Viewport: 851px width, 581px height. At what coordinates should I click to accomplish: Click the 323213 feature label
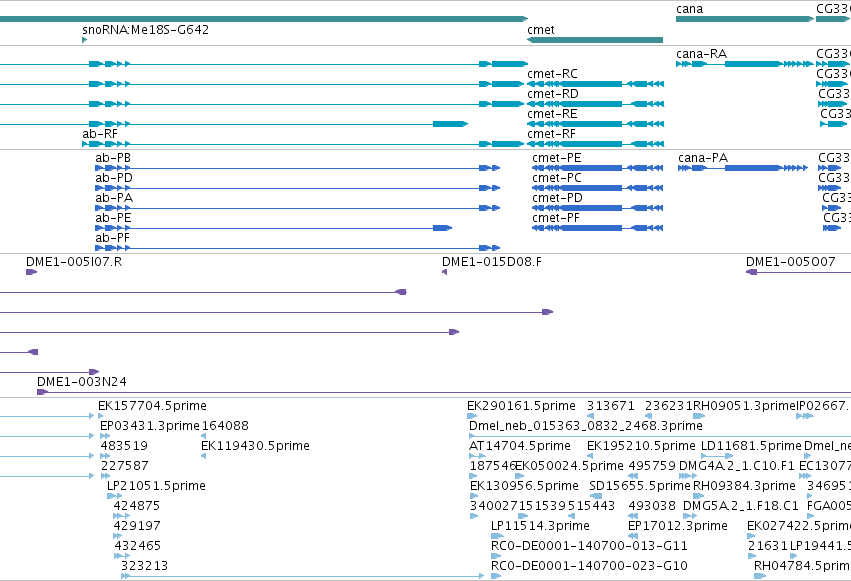click(144, 566)
